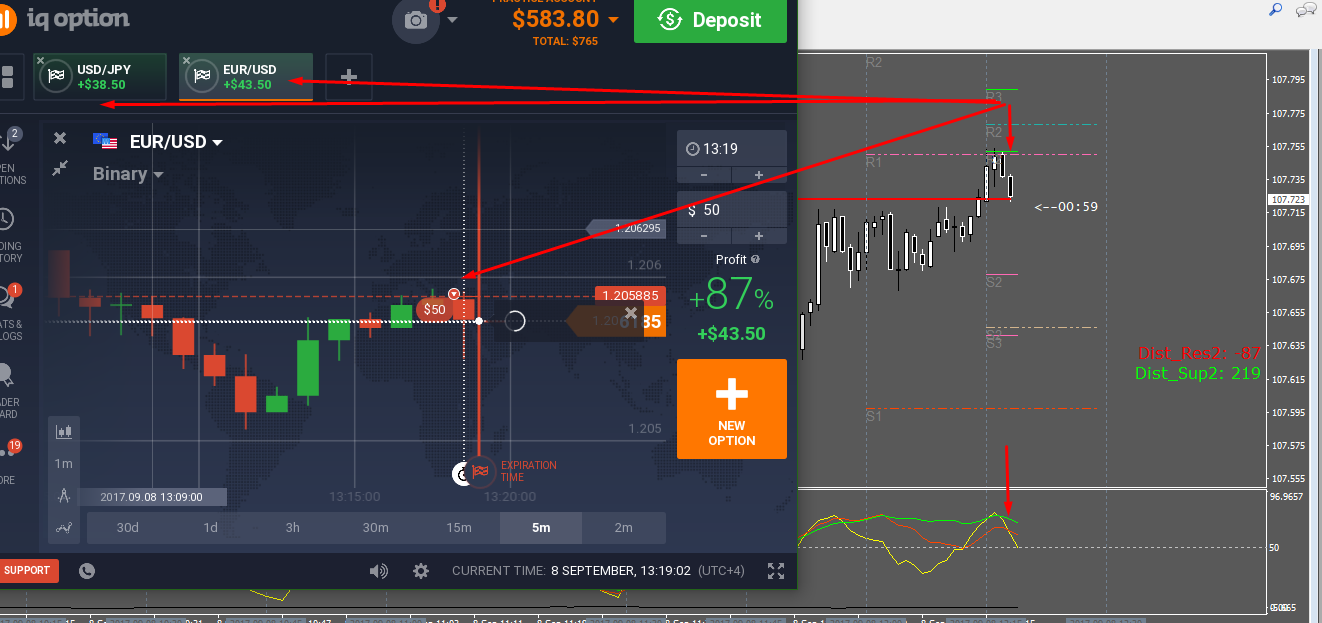The height and width of the screenshot is (623, 1322).
Task: Select the 1d time range
Action: (x=210, y=528)
